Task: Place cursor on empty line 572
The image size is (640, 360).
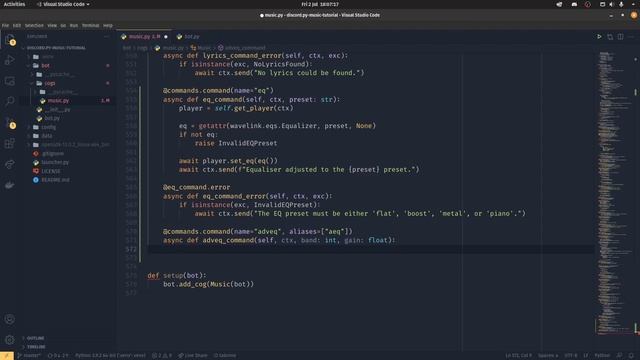Action: (x=371, y=249)
